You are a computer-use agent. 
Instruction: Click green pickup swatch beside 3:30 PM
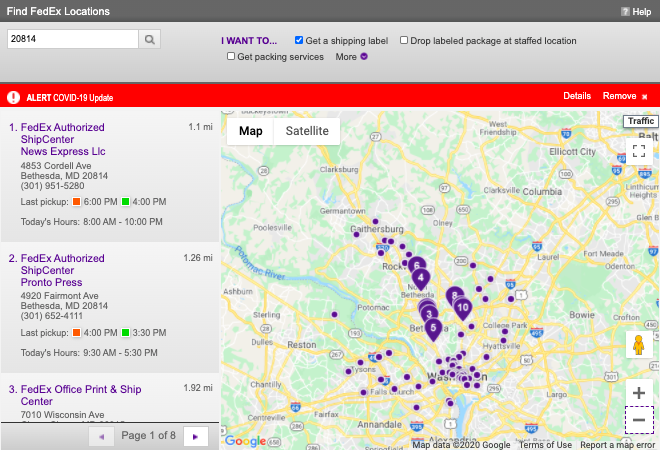[x=125, y=333]
